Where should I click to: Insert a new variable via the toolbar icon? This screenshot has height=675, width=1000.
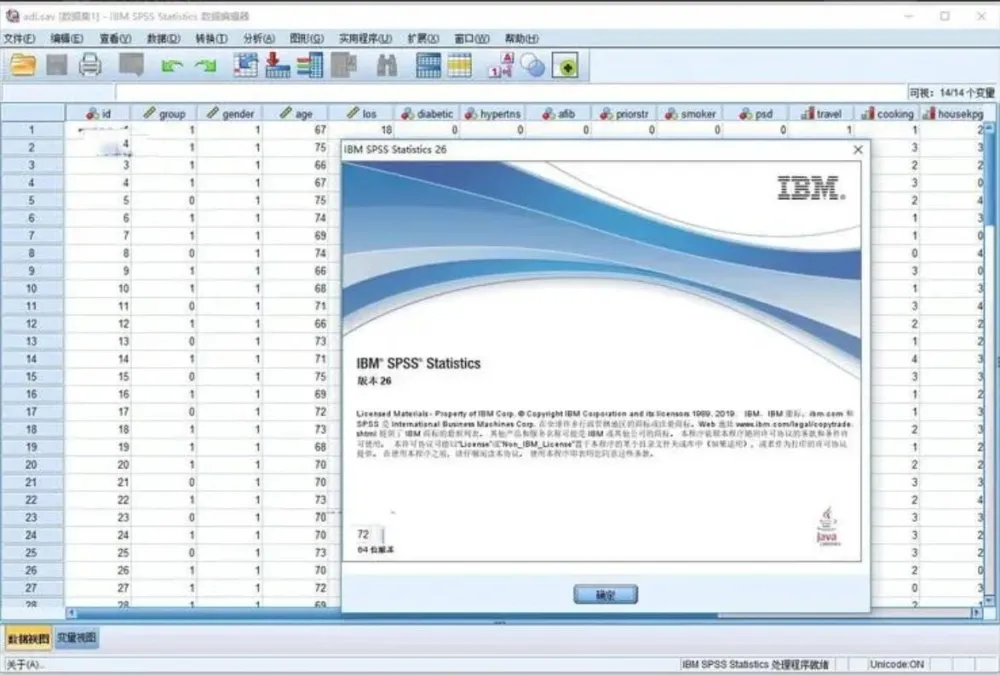(x=459, y=65)
